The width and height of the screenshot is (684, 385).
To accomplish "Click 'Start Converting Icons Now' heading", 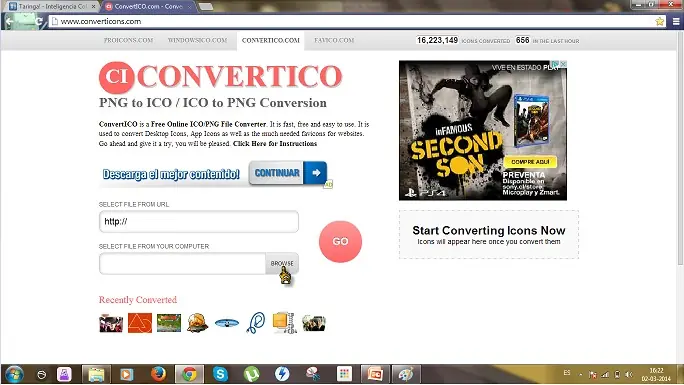I will (489, 230).
